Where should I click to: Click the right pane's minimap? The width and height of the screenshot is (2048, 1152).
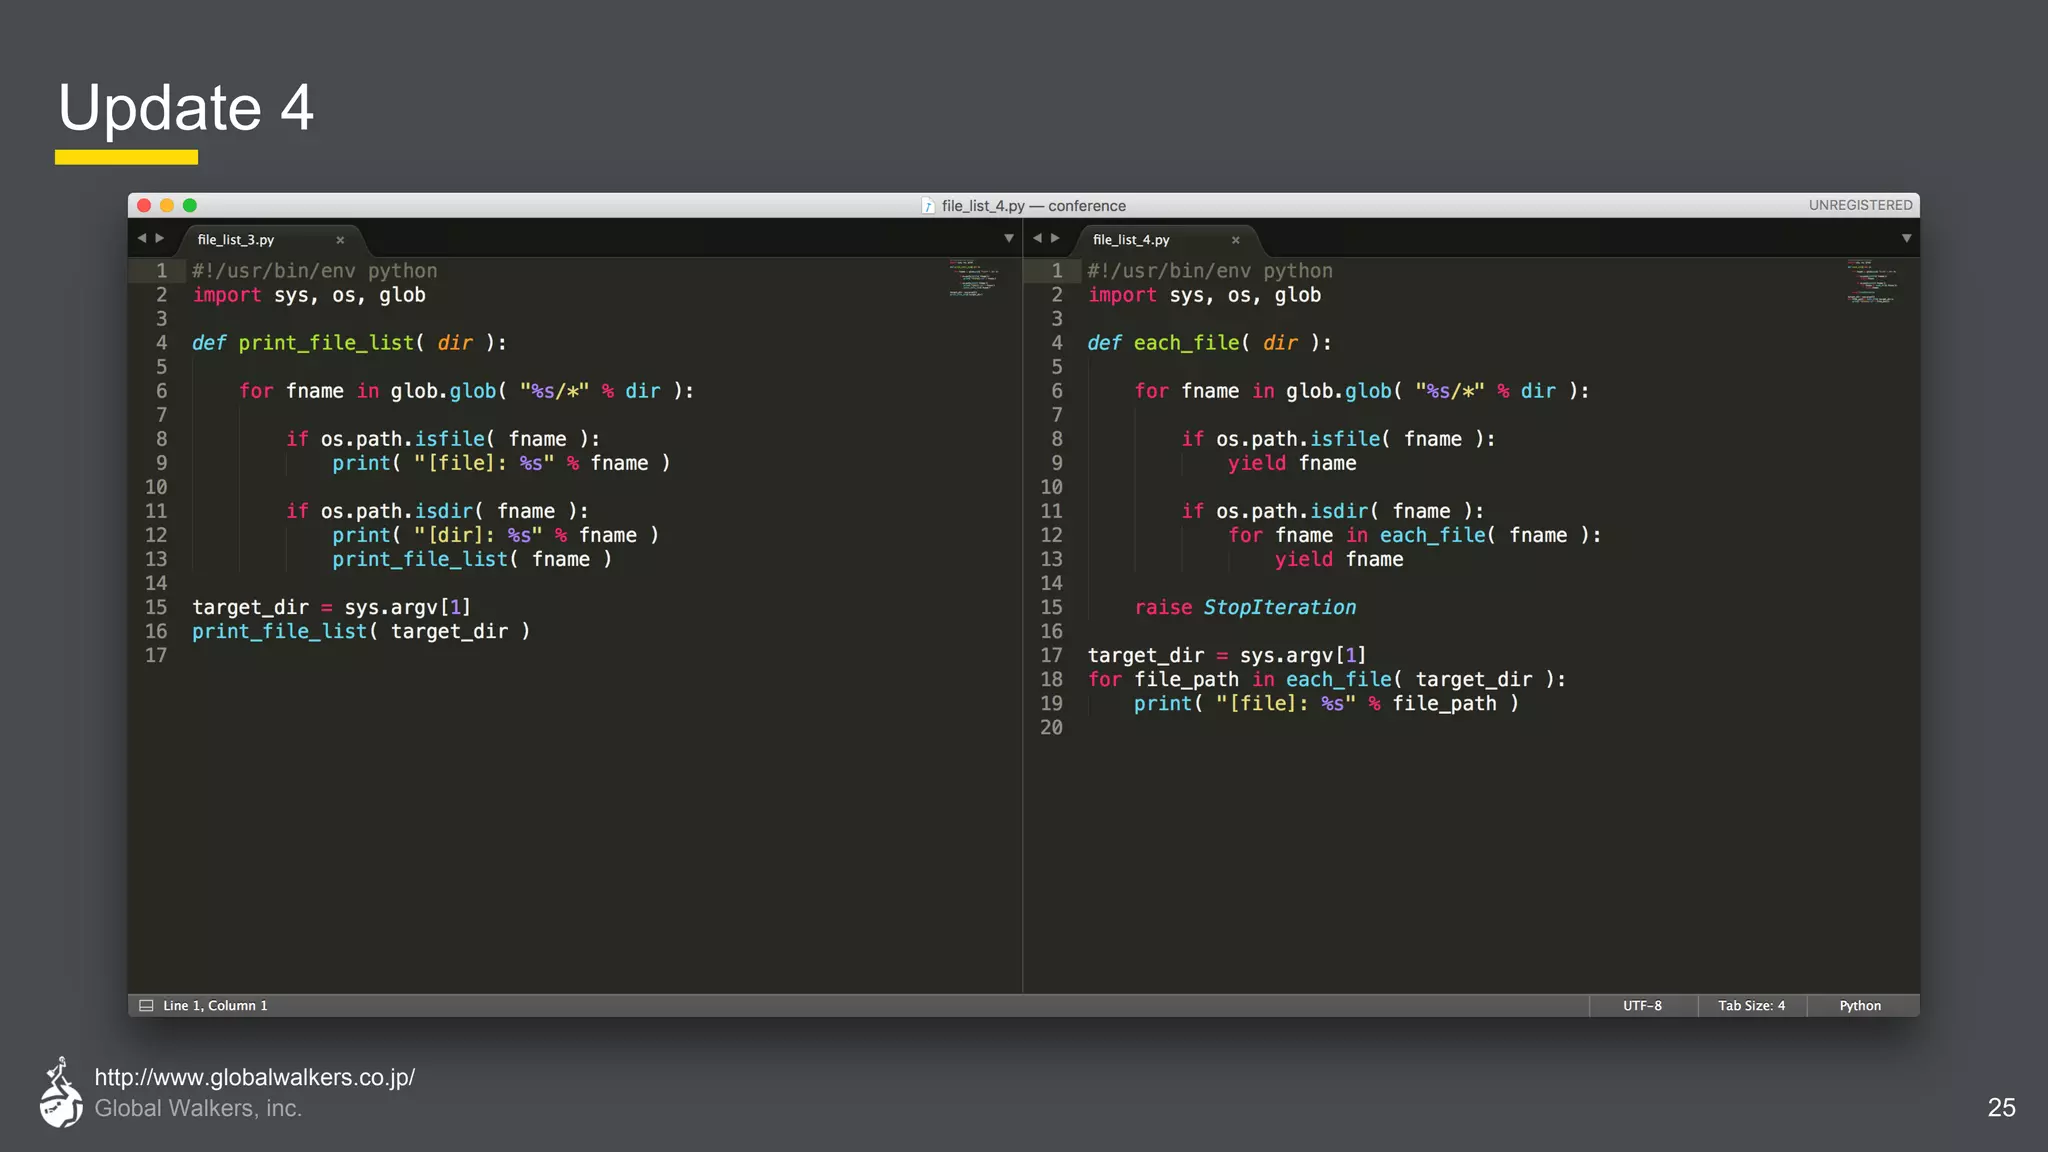click(1870, 283)
